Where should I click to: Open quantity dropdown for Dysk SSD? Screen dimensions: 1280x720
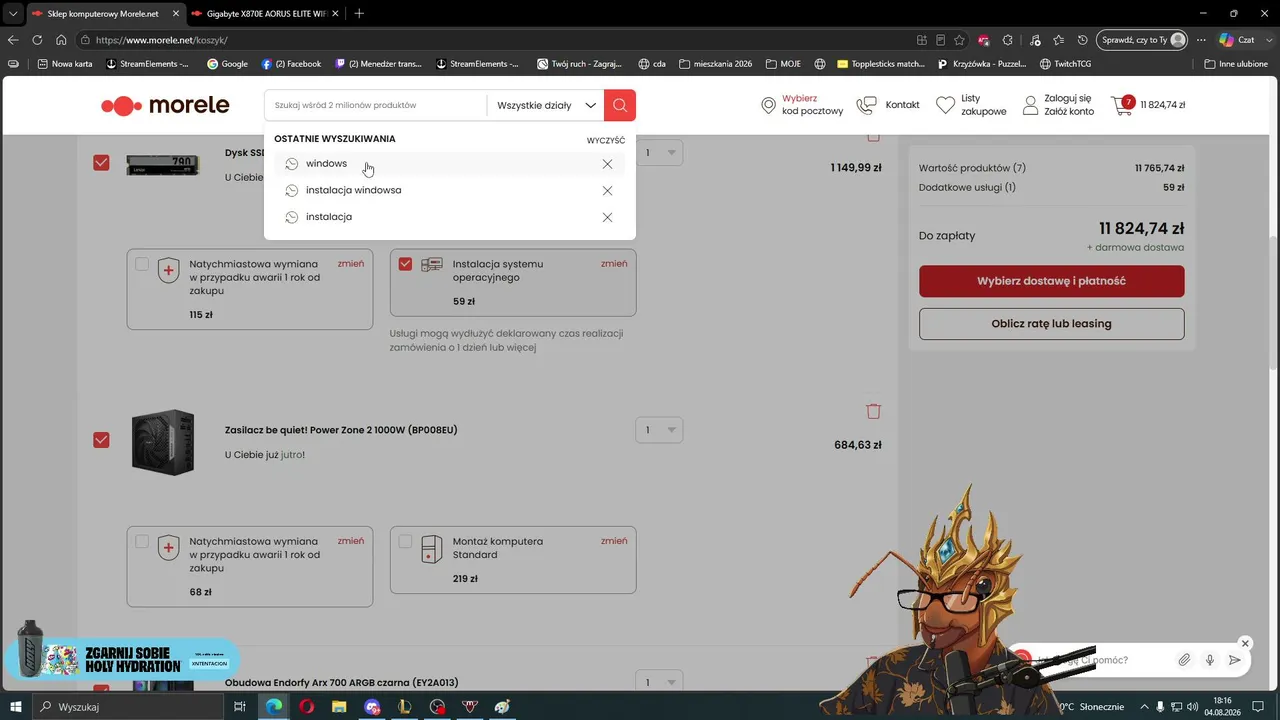pyautogui.click(x=659, y=153)
